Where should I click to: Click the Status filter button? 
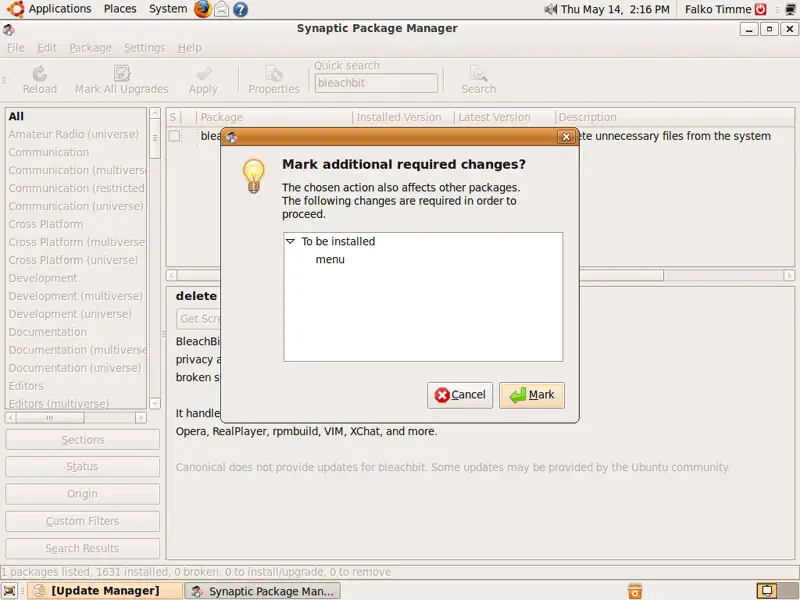(82, 467)
